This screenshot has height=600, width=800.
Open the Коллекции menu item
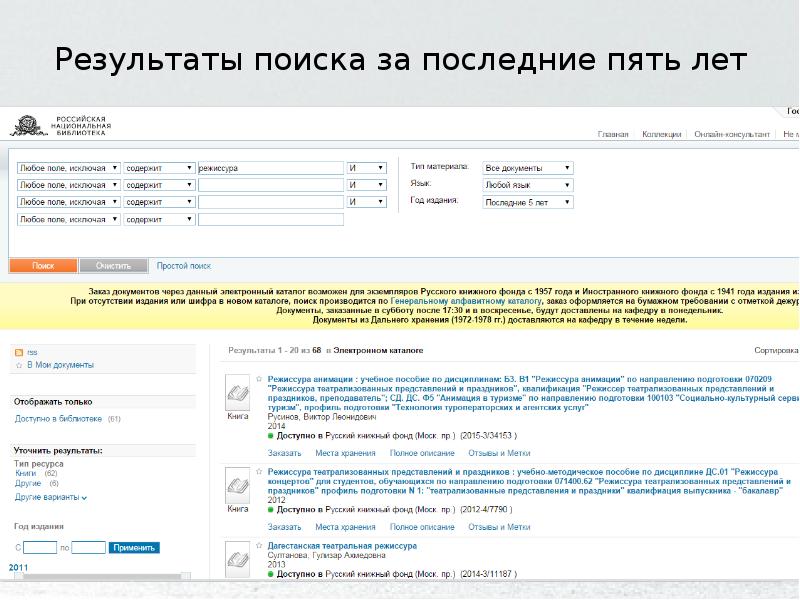(661, 134)
